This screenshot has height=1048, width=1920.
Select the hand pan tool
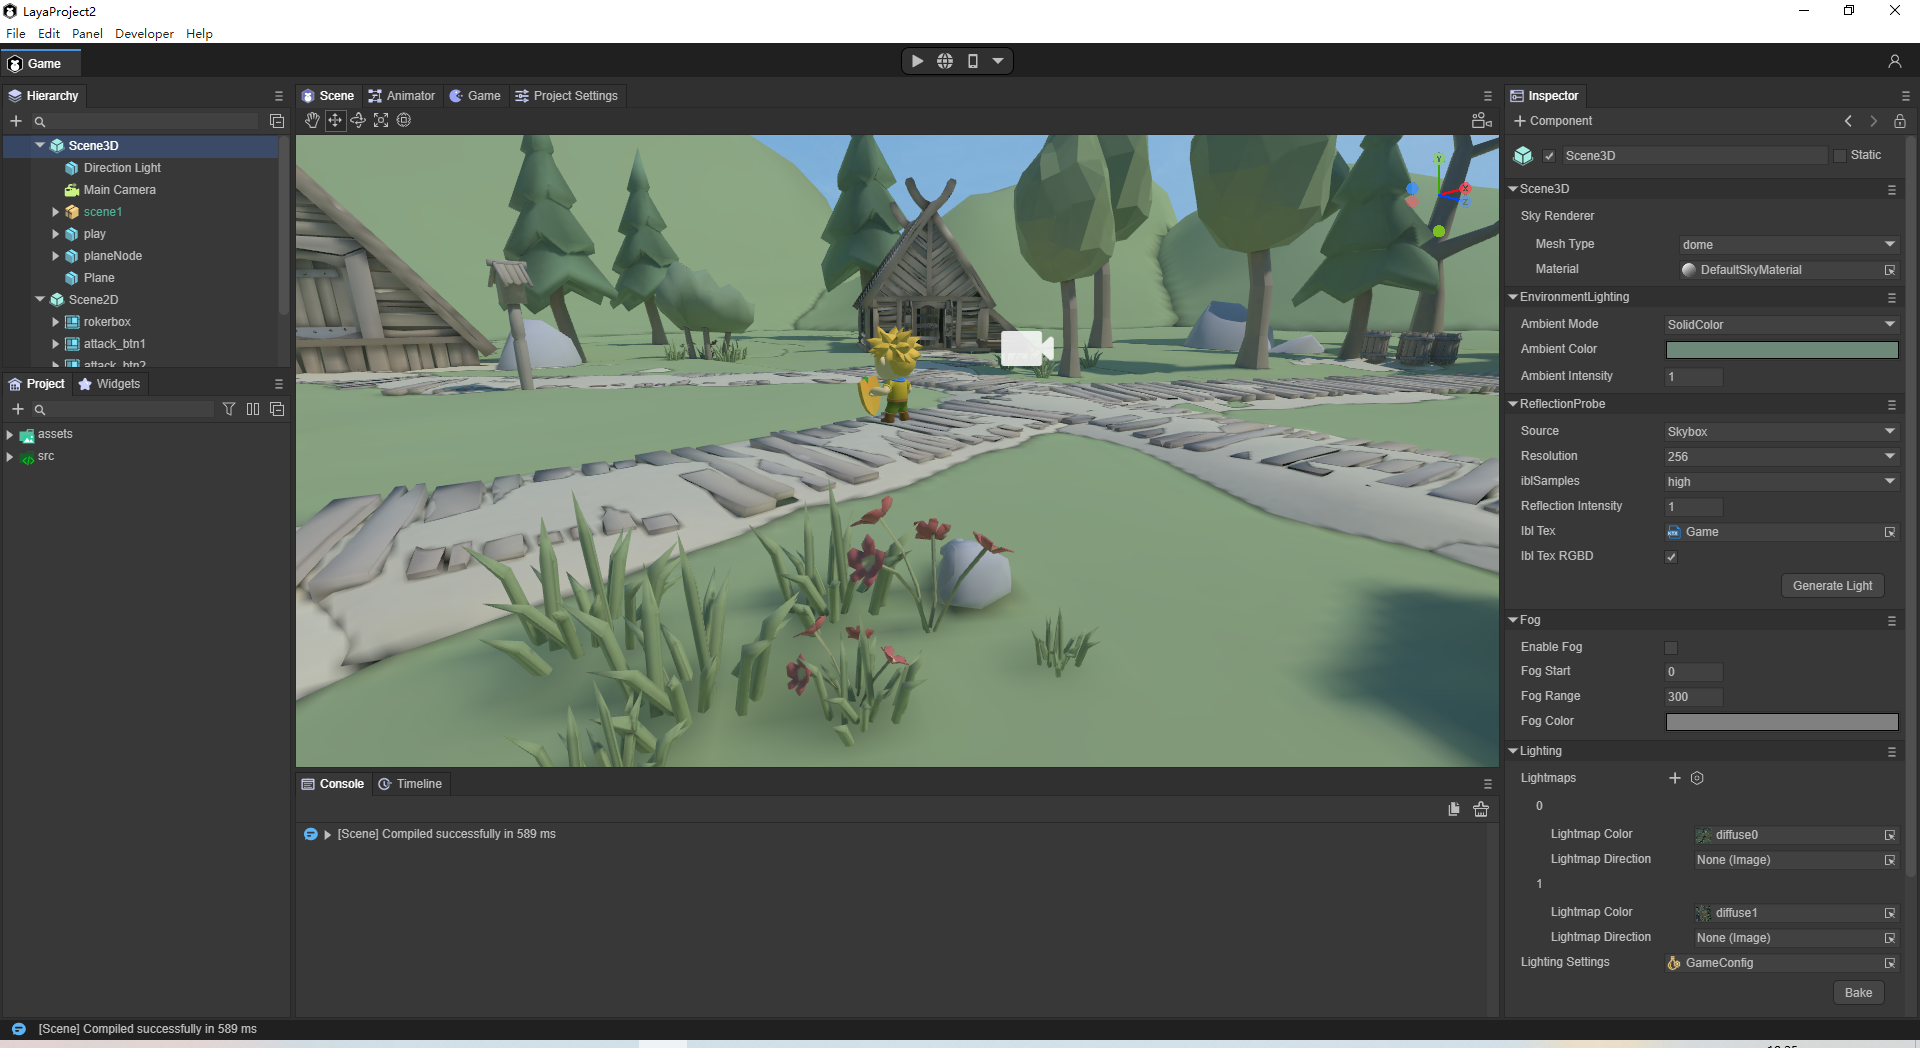tap(312, 120)
